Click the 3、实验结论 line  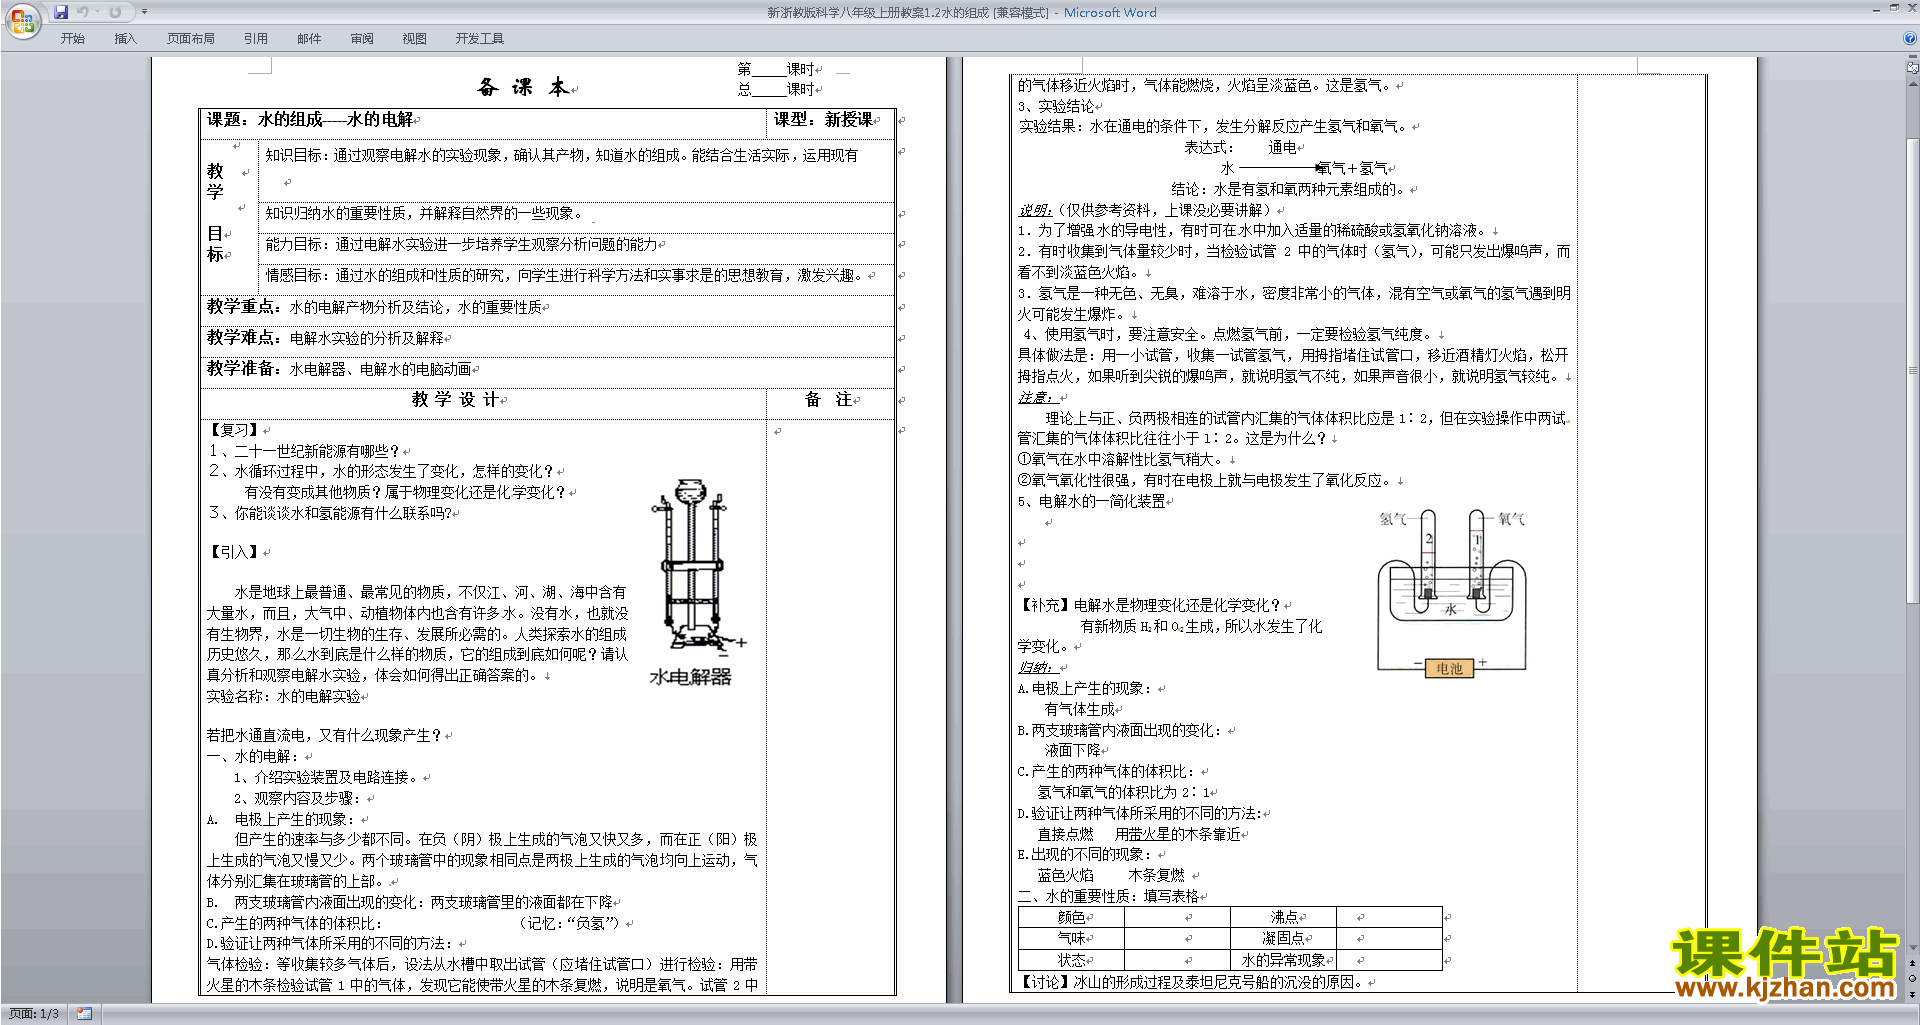[1056, 106]
